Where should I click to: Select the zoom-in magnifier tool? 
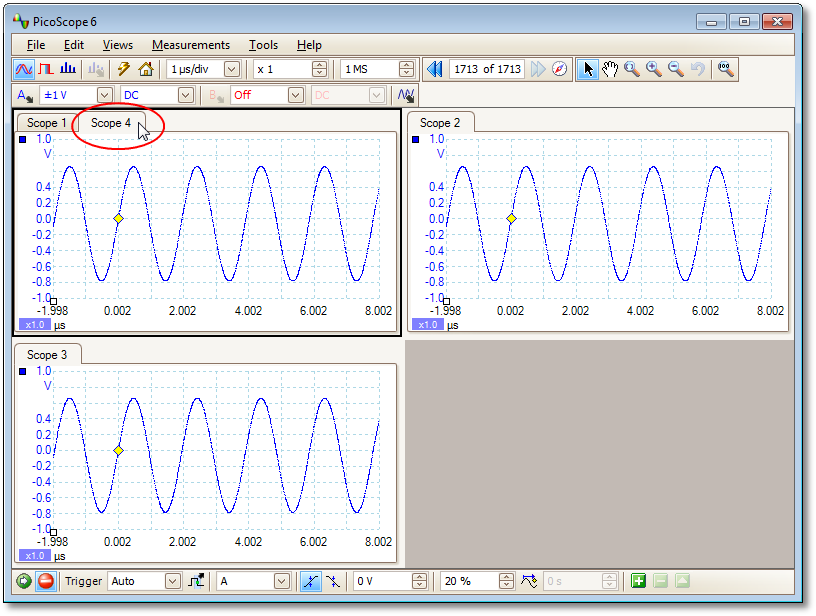(654, 69)
